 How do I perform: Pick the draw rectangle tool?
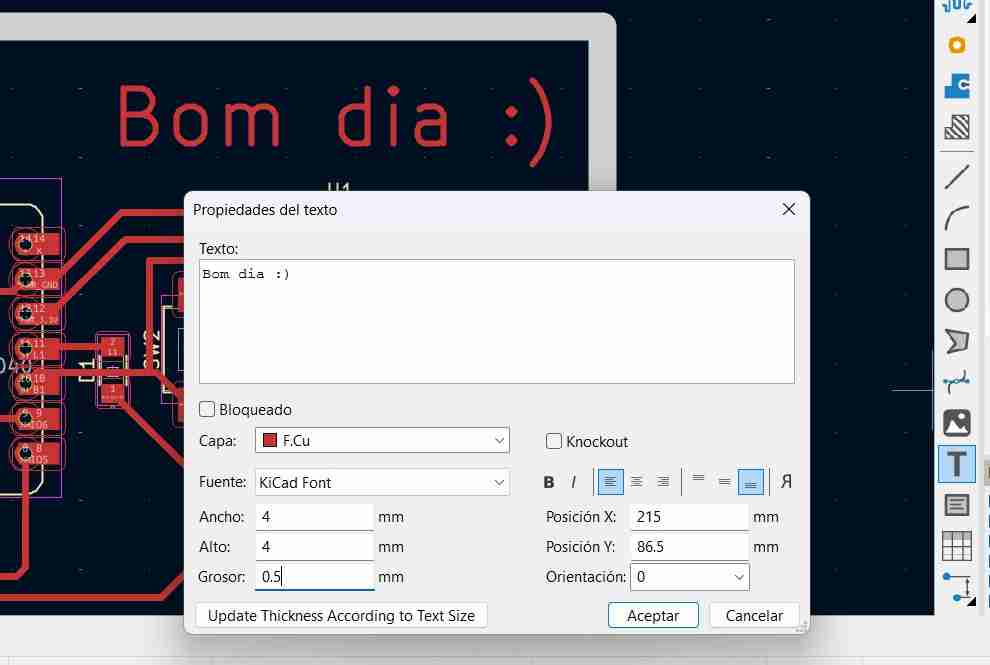957,259
